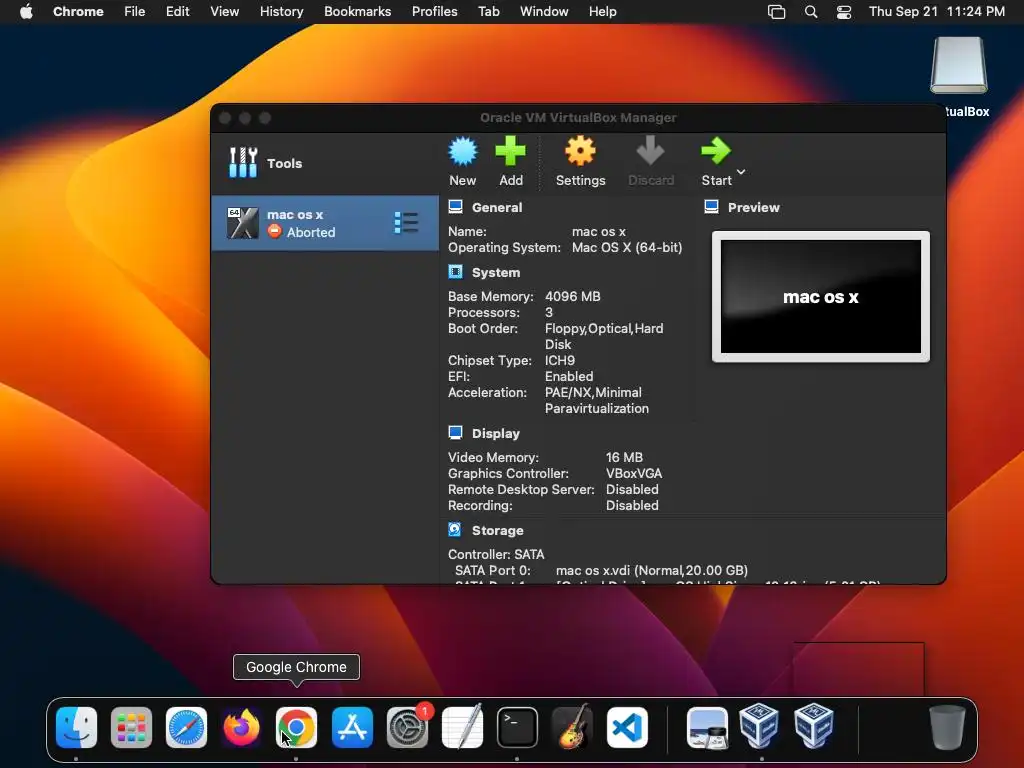Click the Stage Manager icon in menu bar
Image resolution: width=1024 pixels, height=768 pixels.
coord(776,12)
